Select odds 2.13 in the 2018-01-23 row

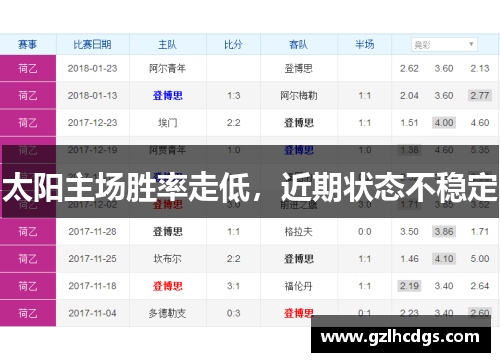[x=480, y=68]
